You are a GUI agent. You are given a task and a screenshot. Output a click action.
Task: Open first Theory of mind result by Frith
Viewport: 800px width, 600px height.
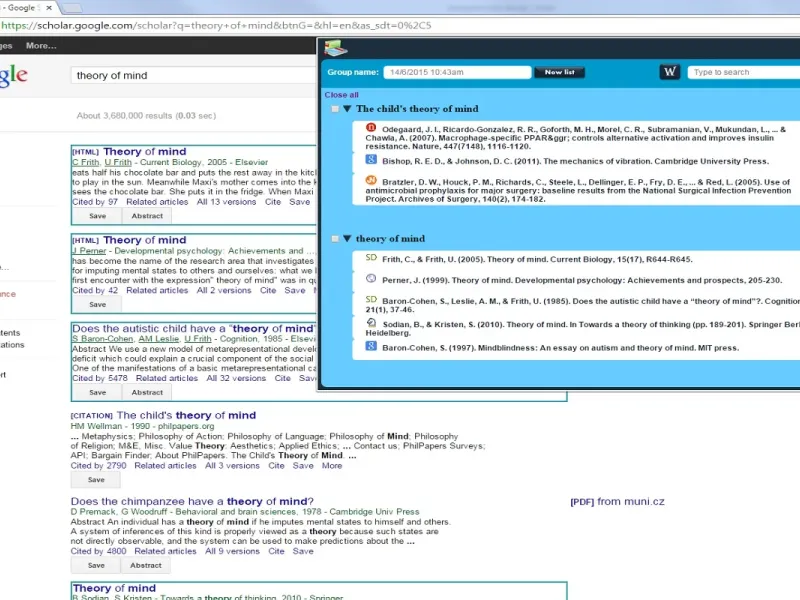(x=144, y=152)
